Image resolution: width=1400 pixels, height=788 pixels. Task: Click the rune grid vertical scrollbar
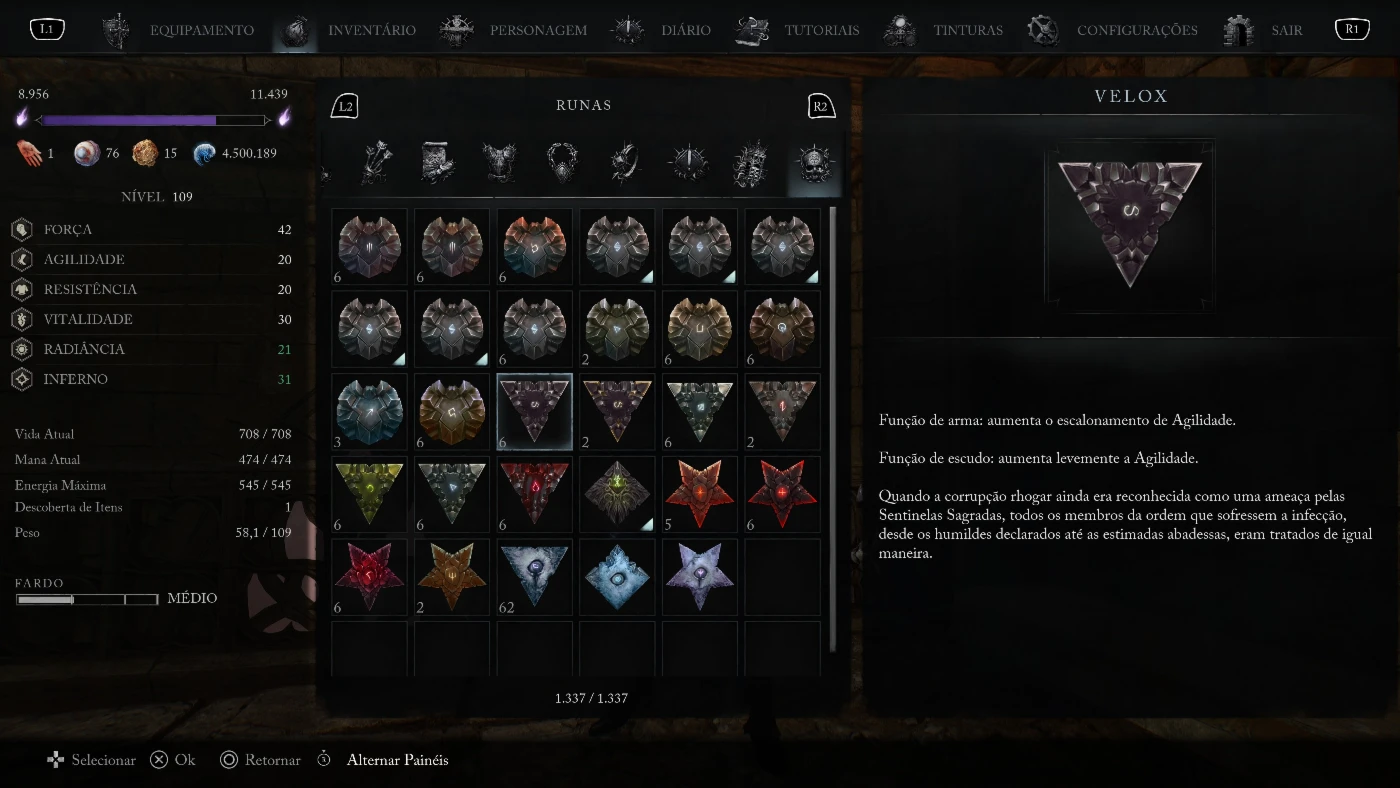tap(832, 441)
